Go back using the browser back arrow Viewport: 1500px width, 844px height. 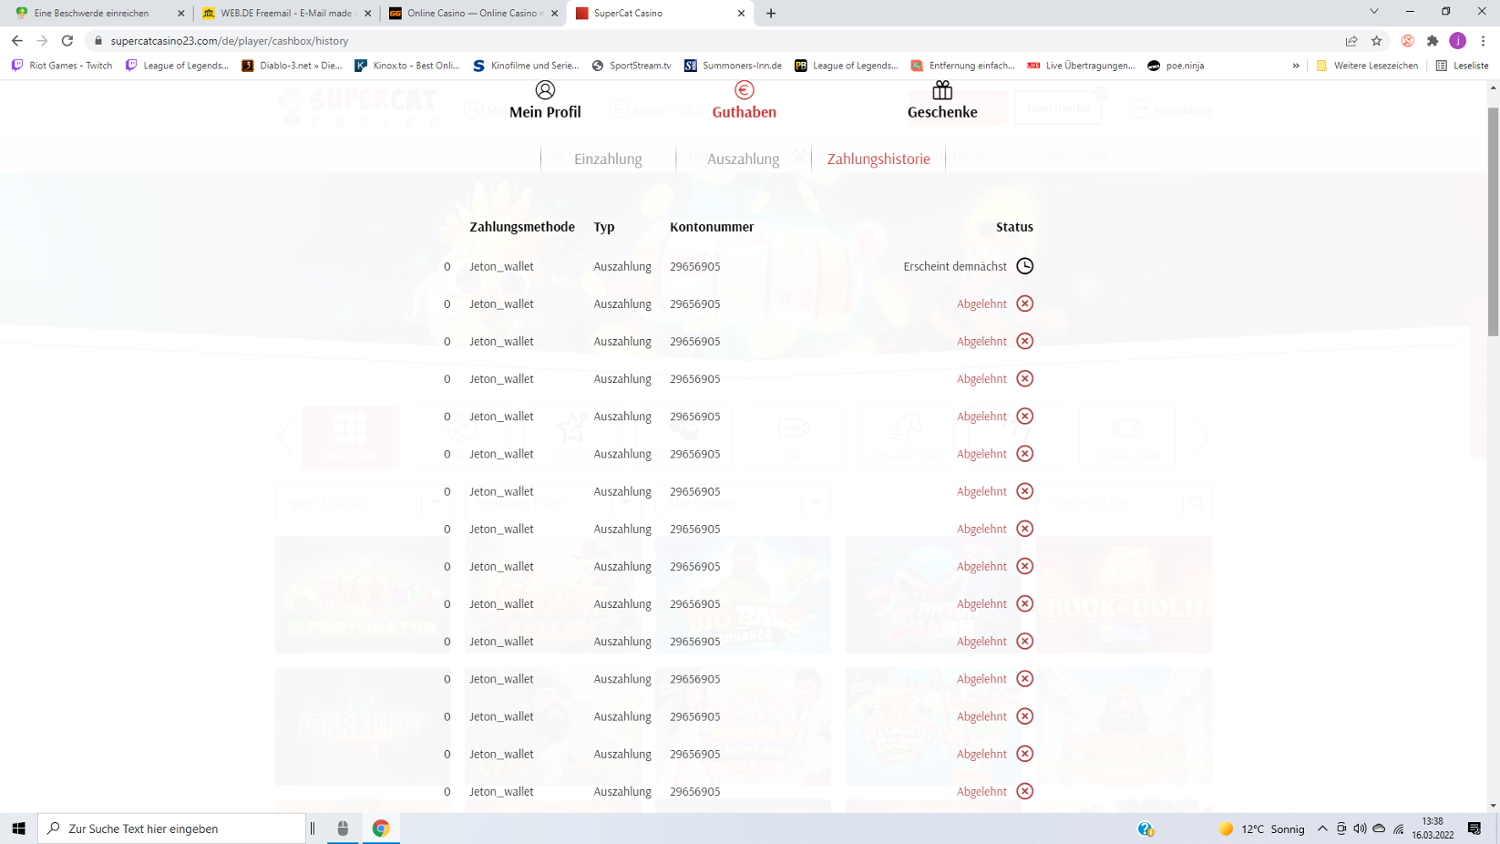(17, 41)
